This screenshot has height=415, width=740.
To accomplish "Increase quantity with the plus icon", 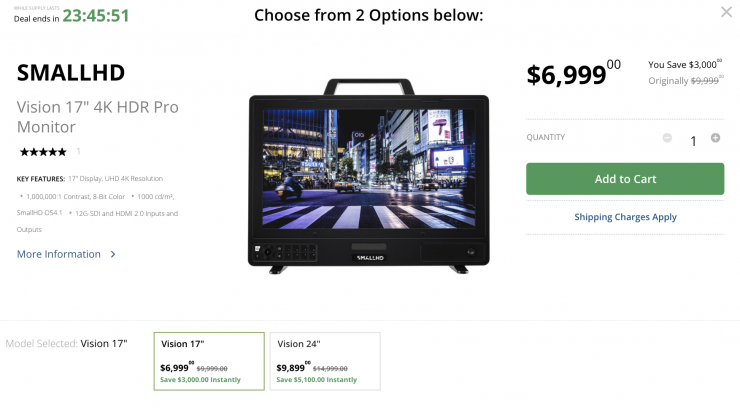I will click(x=715, y=138).
